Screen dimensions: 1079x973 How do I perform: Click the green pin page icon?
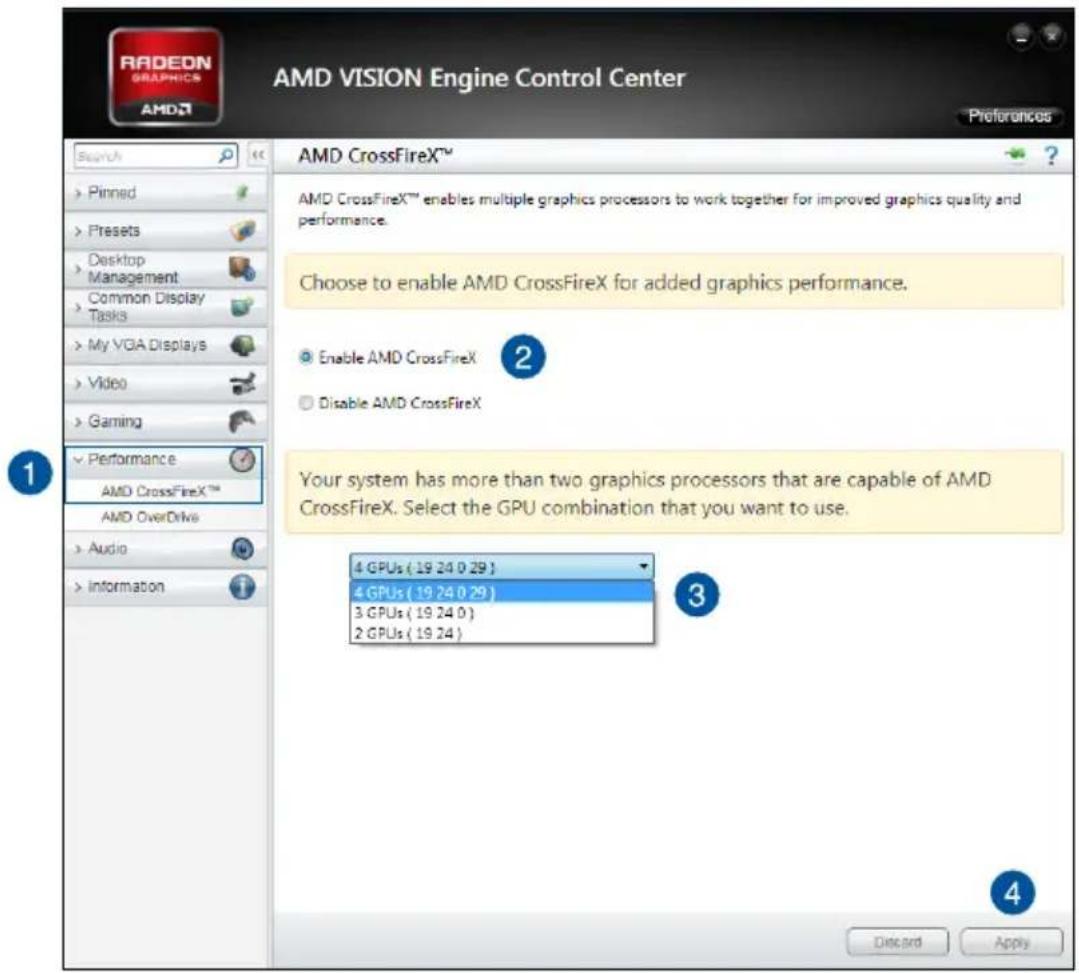pyautogui.click(x=1014, y=154)
